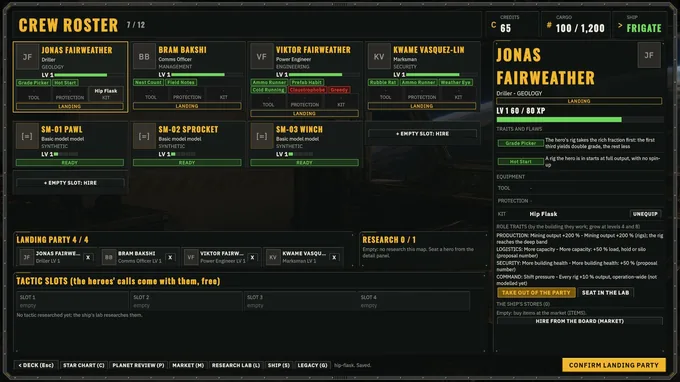The height and width of the screenshot is (382, 680).
Task: Select tactic Slot 4
Action: [x=413, y=301]
